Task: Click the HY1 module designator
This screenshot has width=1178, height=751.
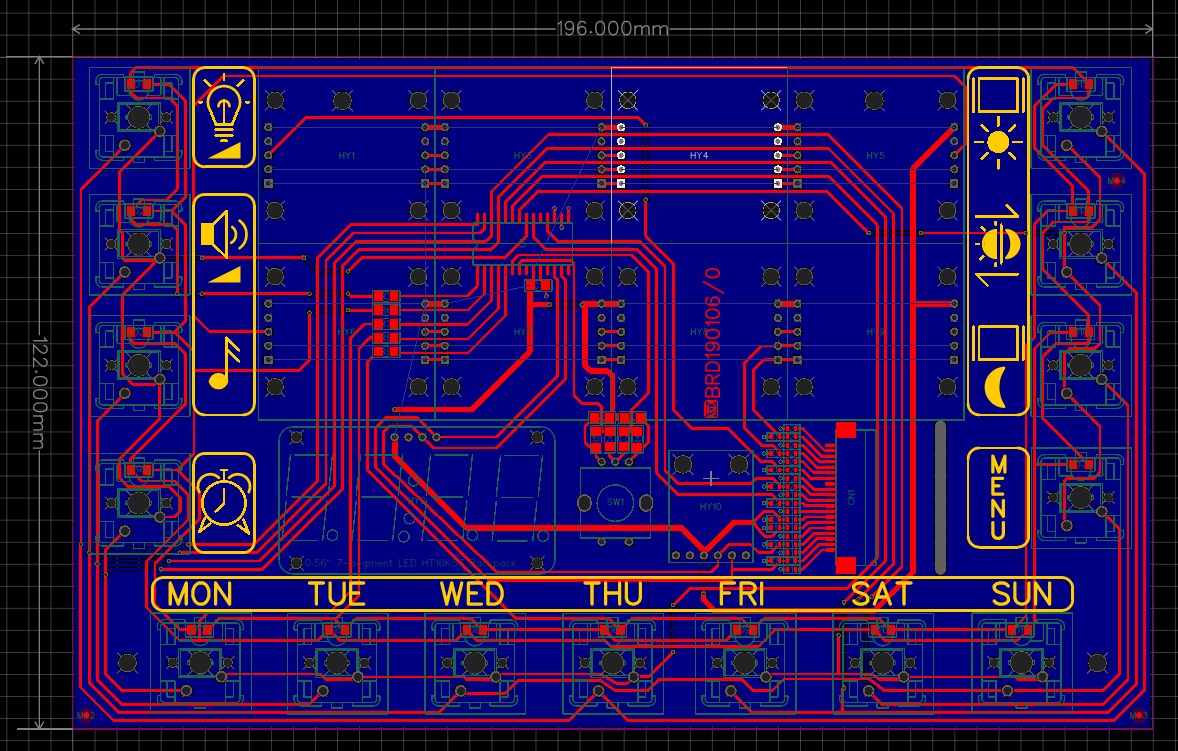Action: (346, 155)
